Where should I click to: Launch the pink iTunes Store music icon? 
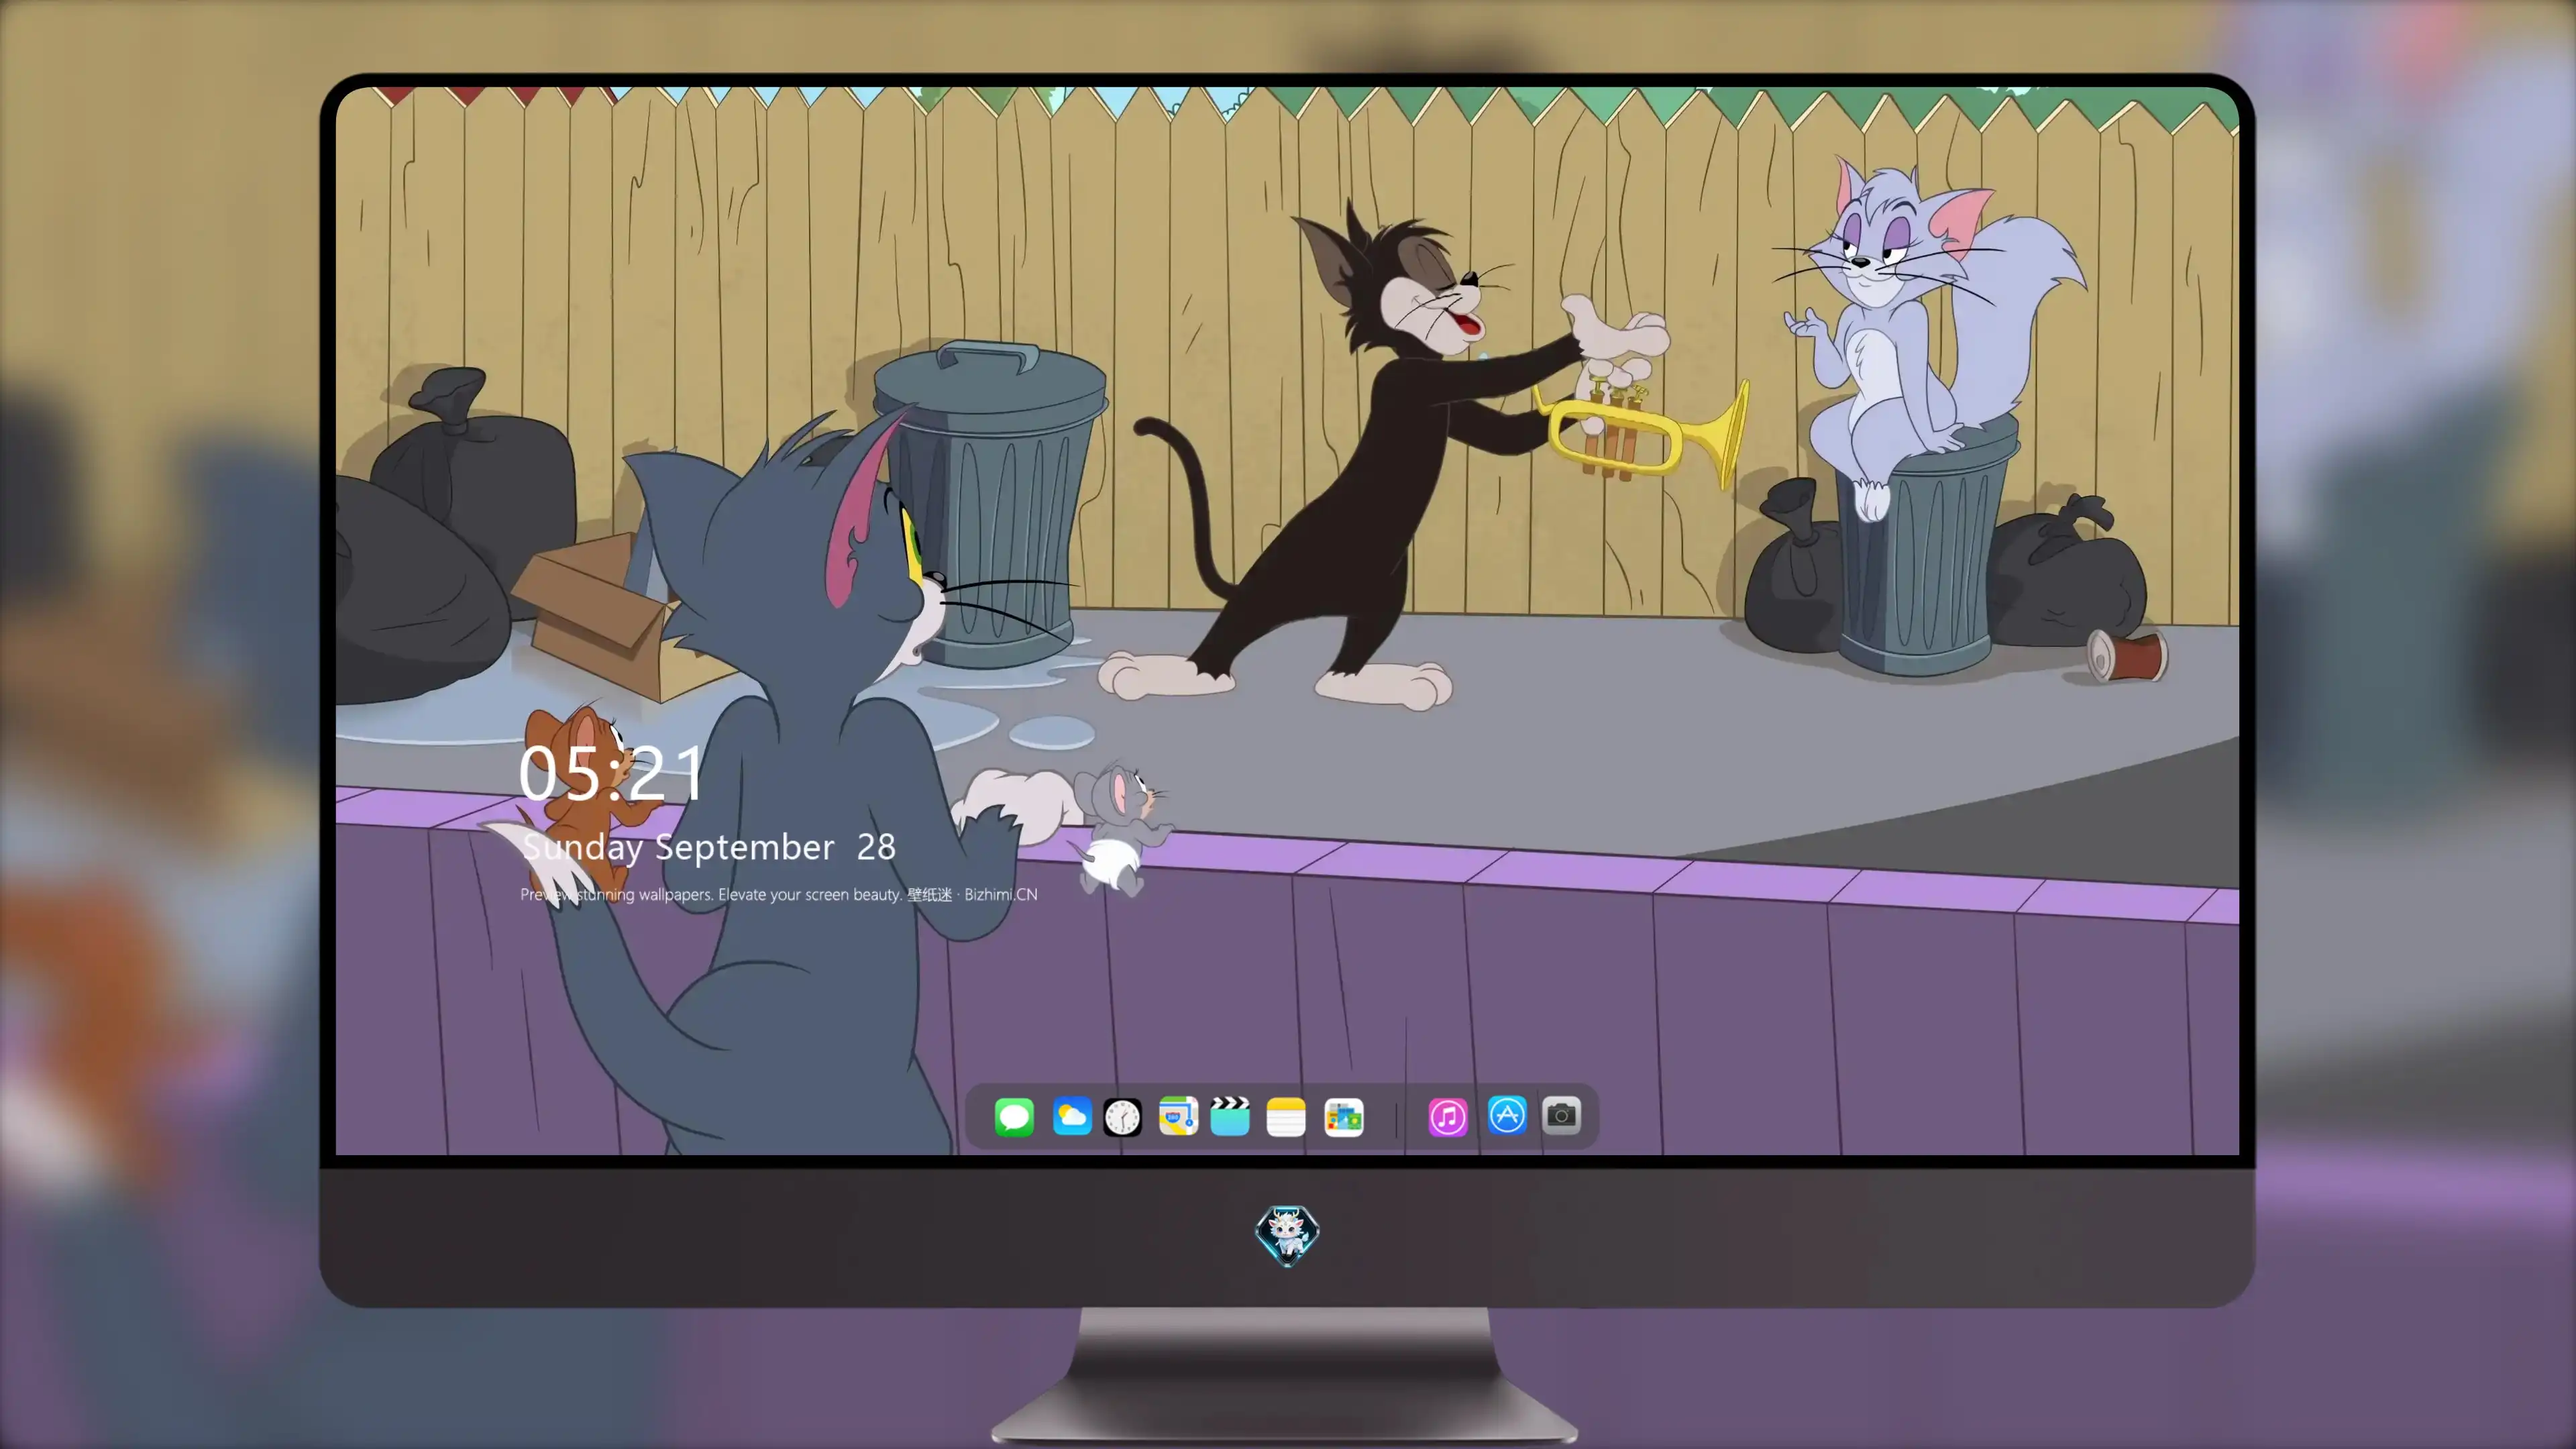[x=1448, y=1116]
